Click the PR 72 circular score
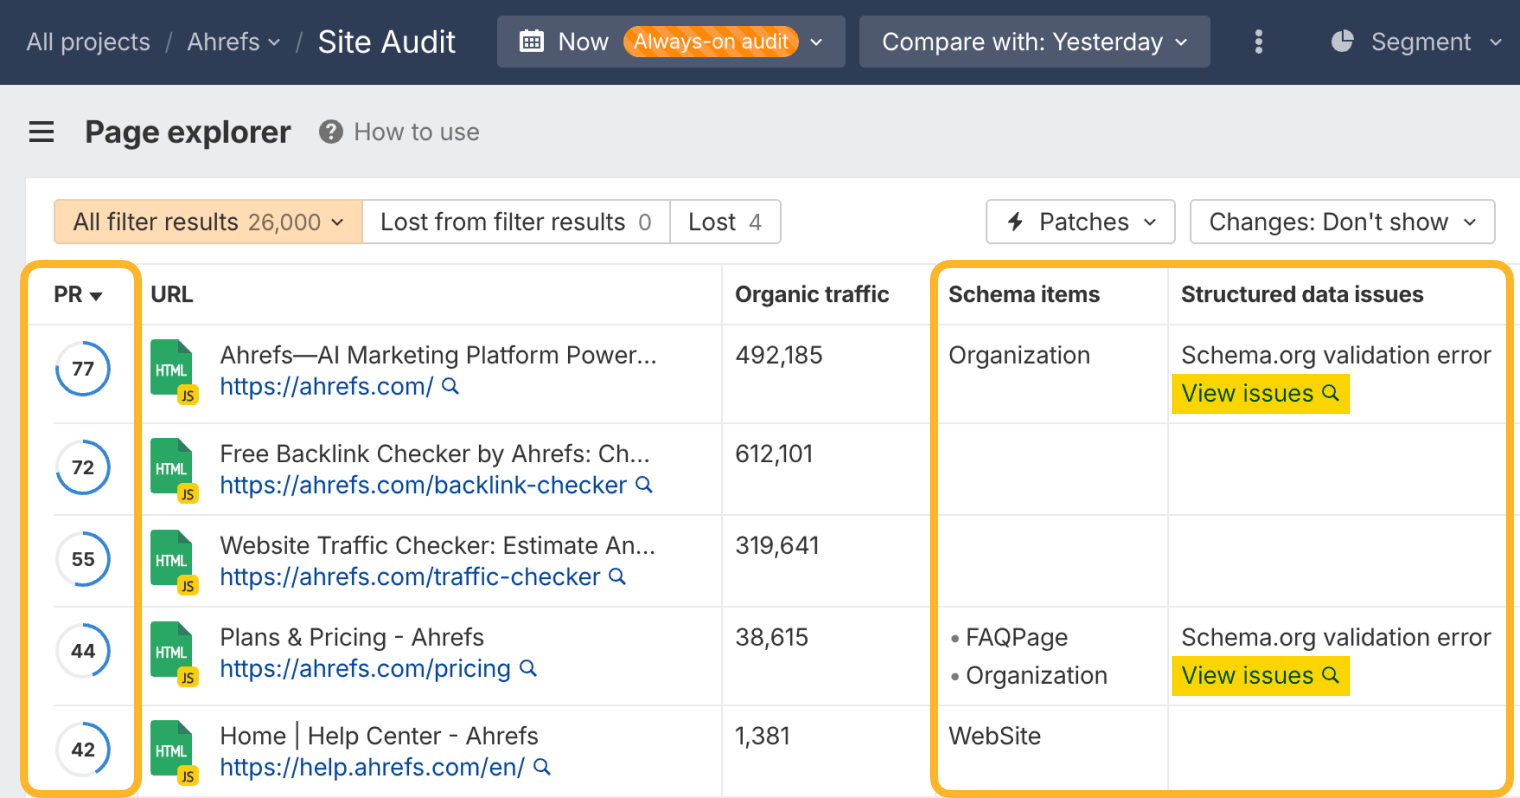This screenshot has height=798, width=1520. pyautogui.click(x=83, y=467)
